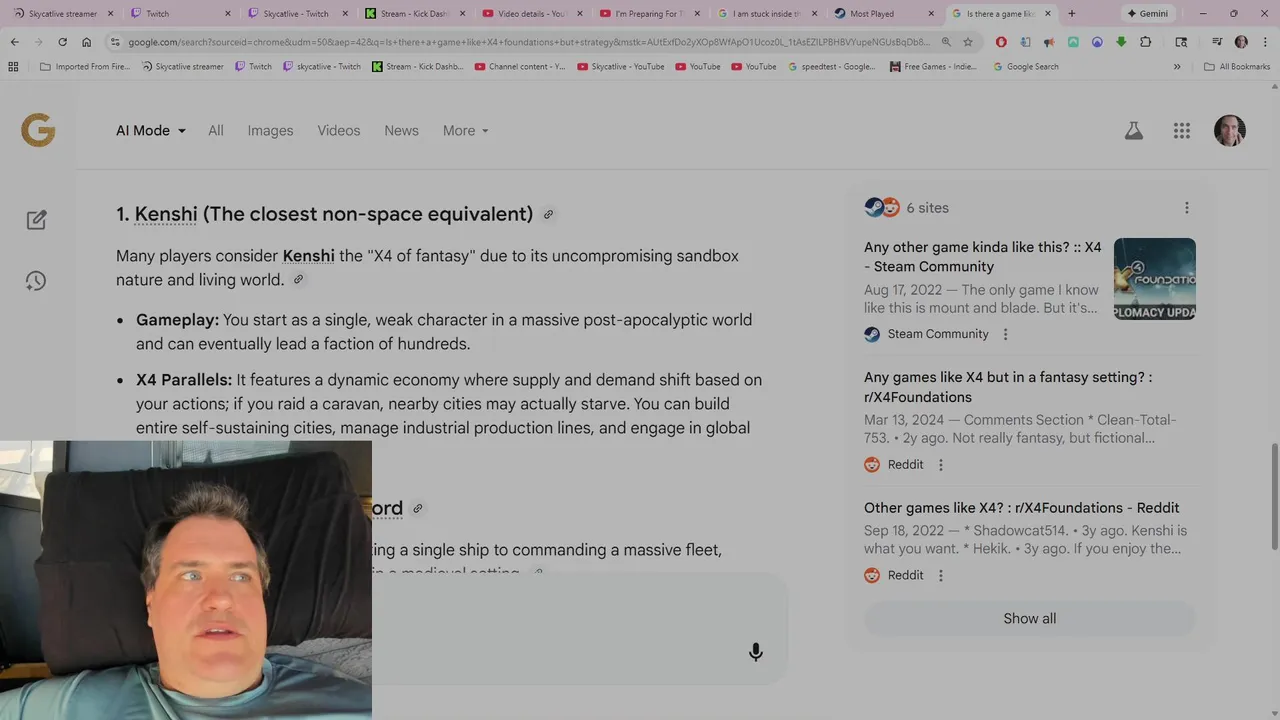1280x720 pixels.
Task: Open the Chrome profile avatar in toolbar
Action: point(1241,42)
